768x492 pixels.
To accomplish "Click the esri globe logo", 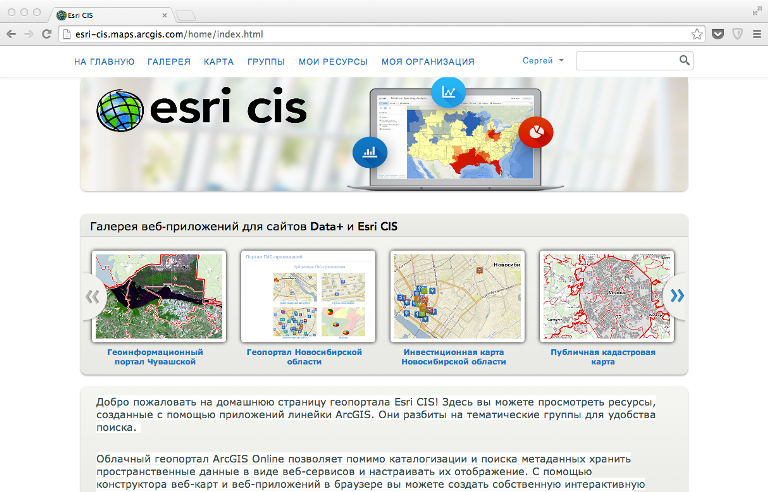I will point(120,111).
